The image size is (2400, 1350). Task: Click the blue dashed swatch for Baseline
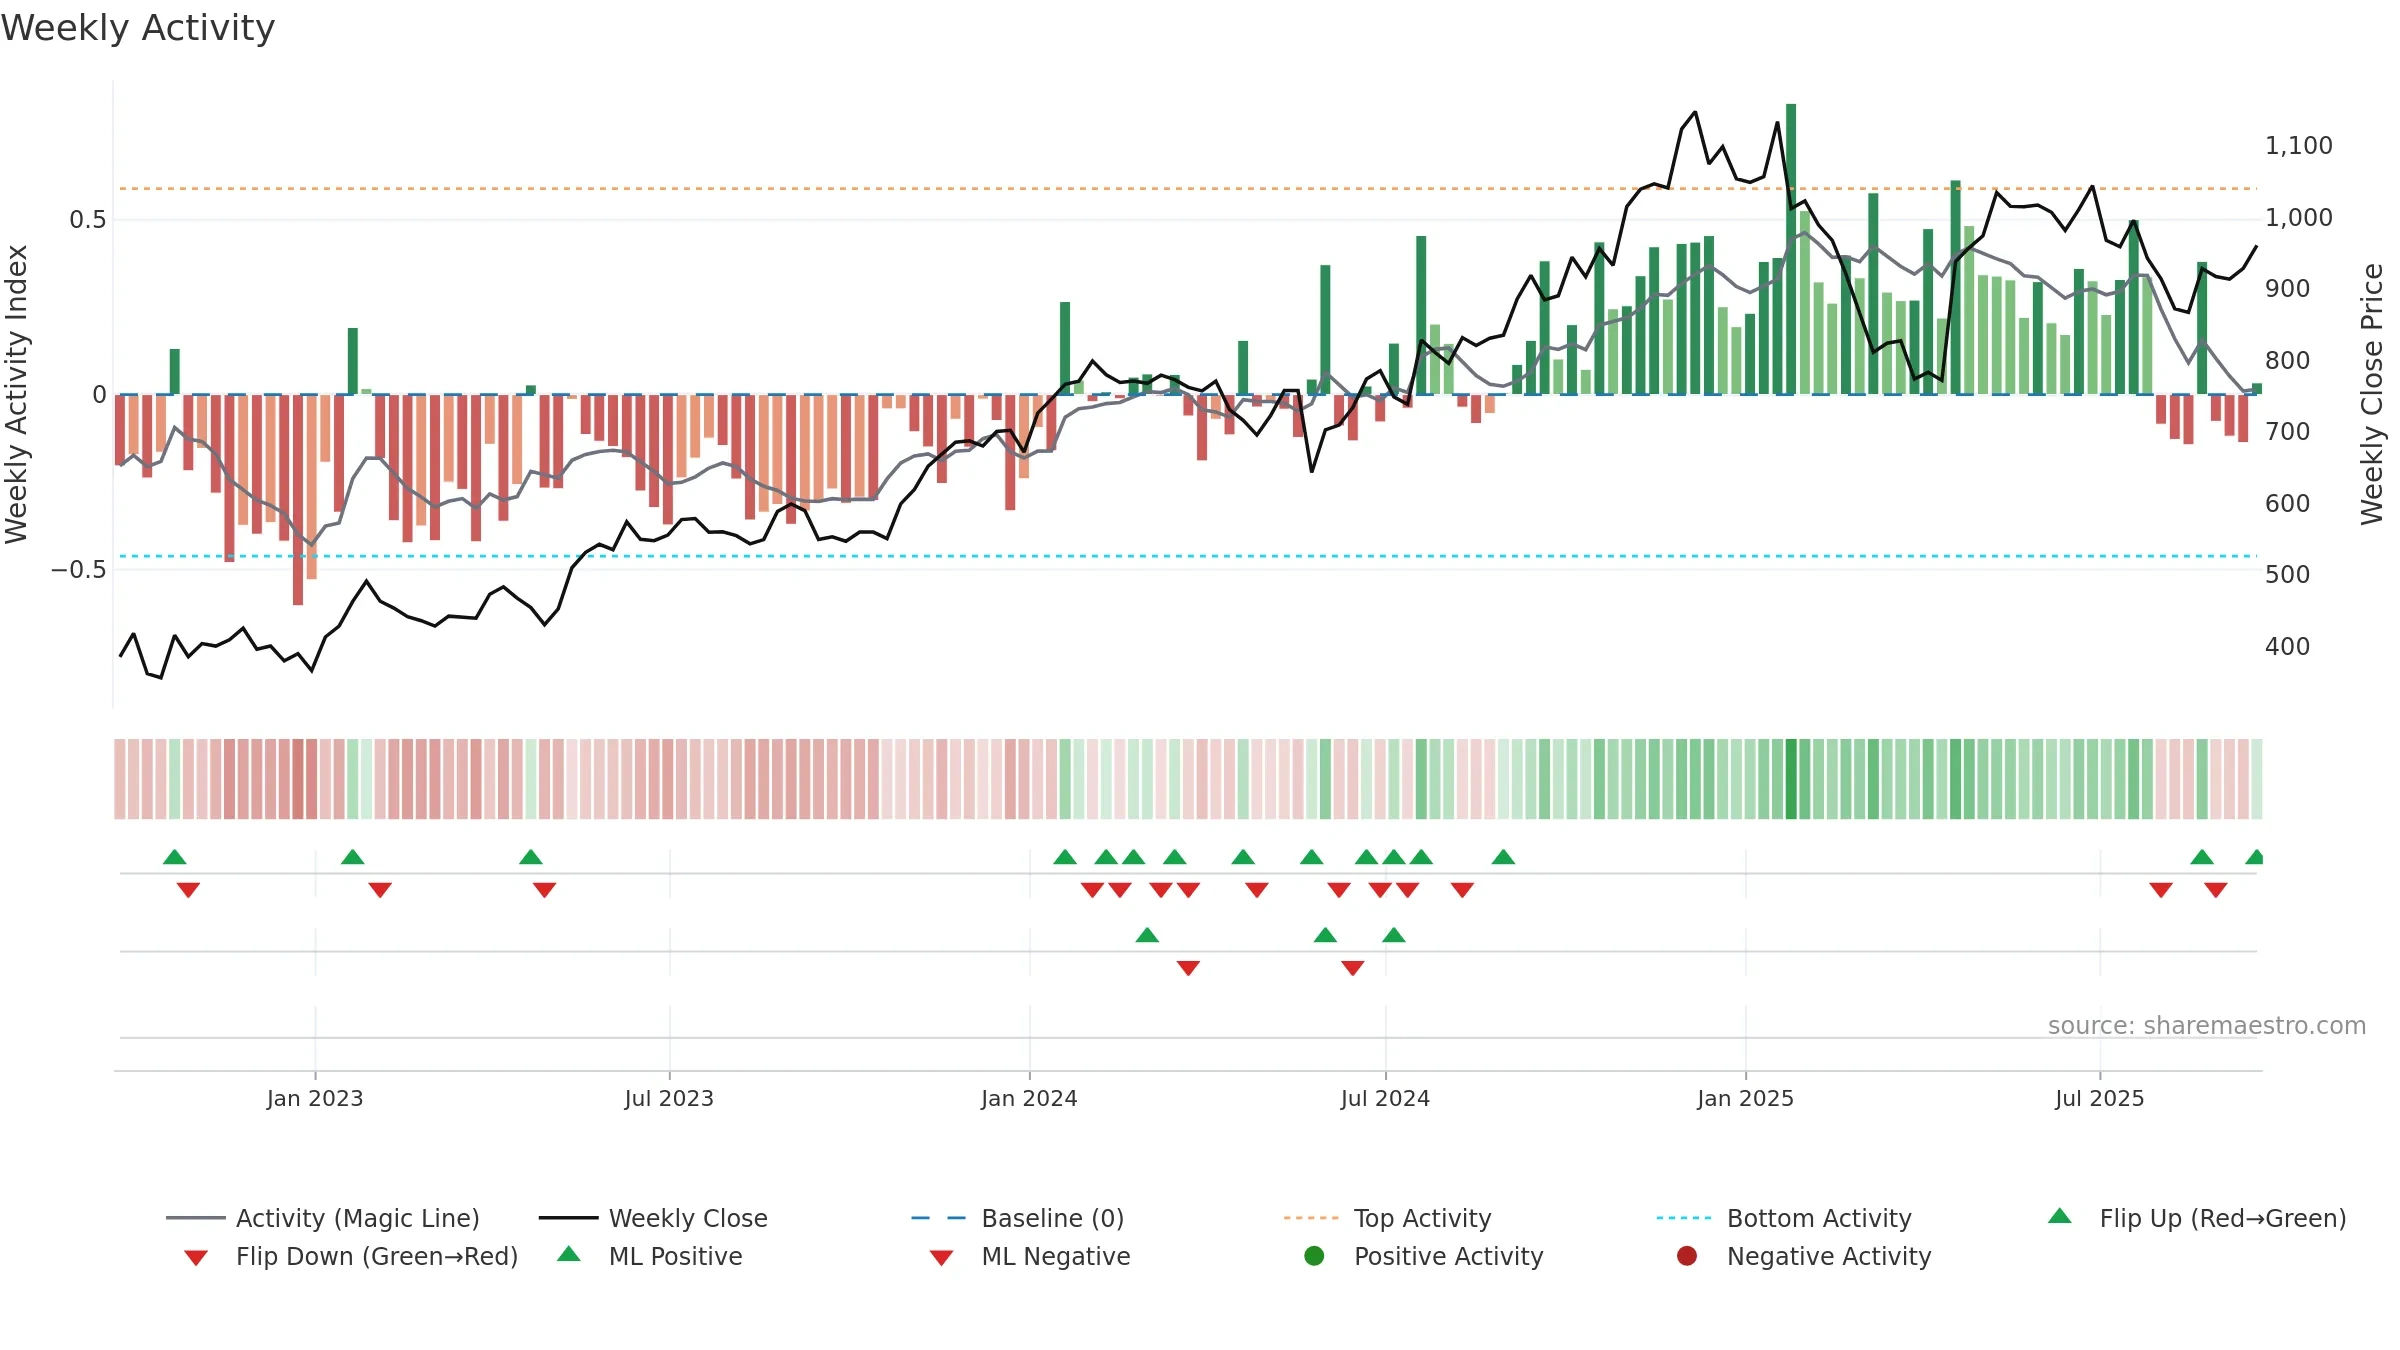[x=940, y=1218]
